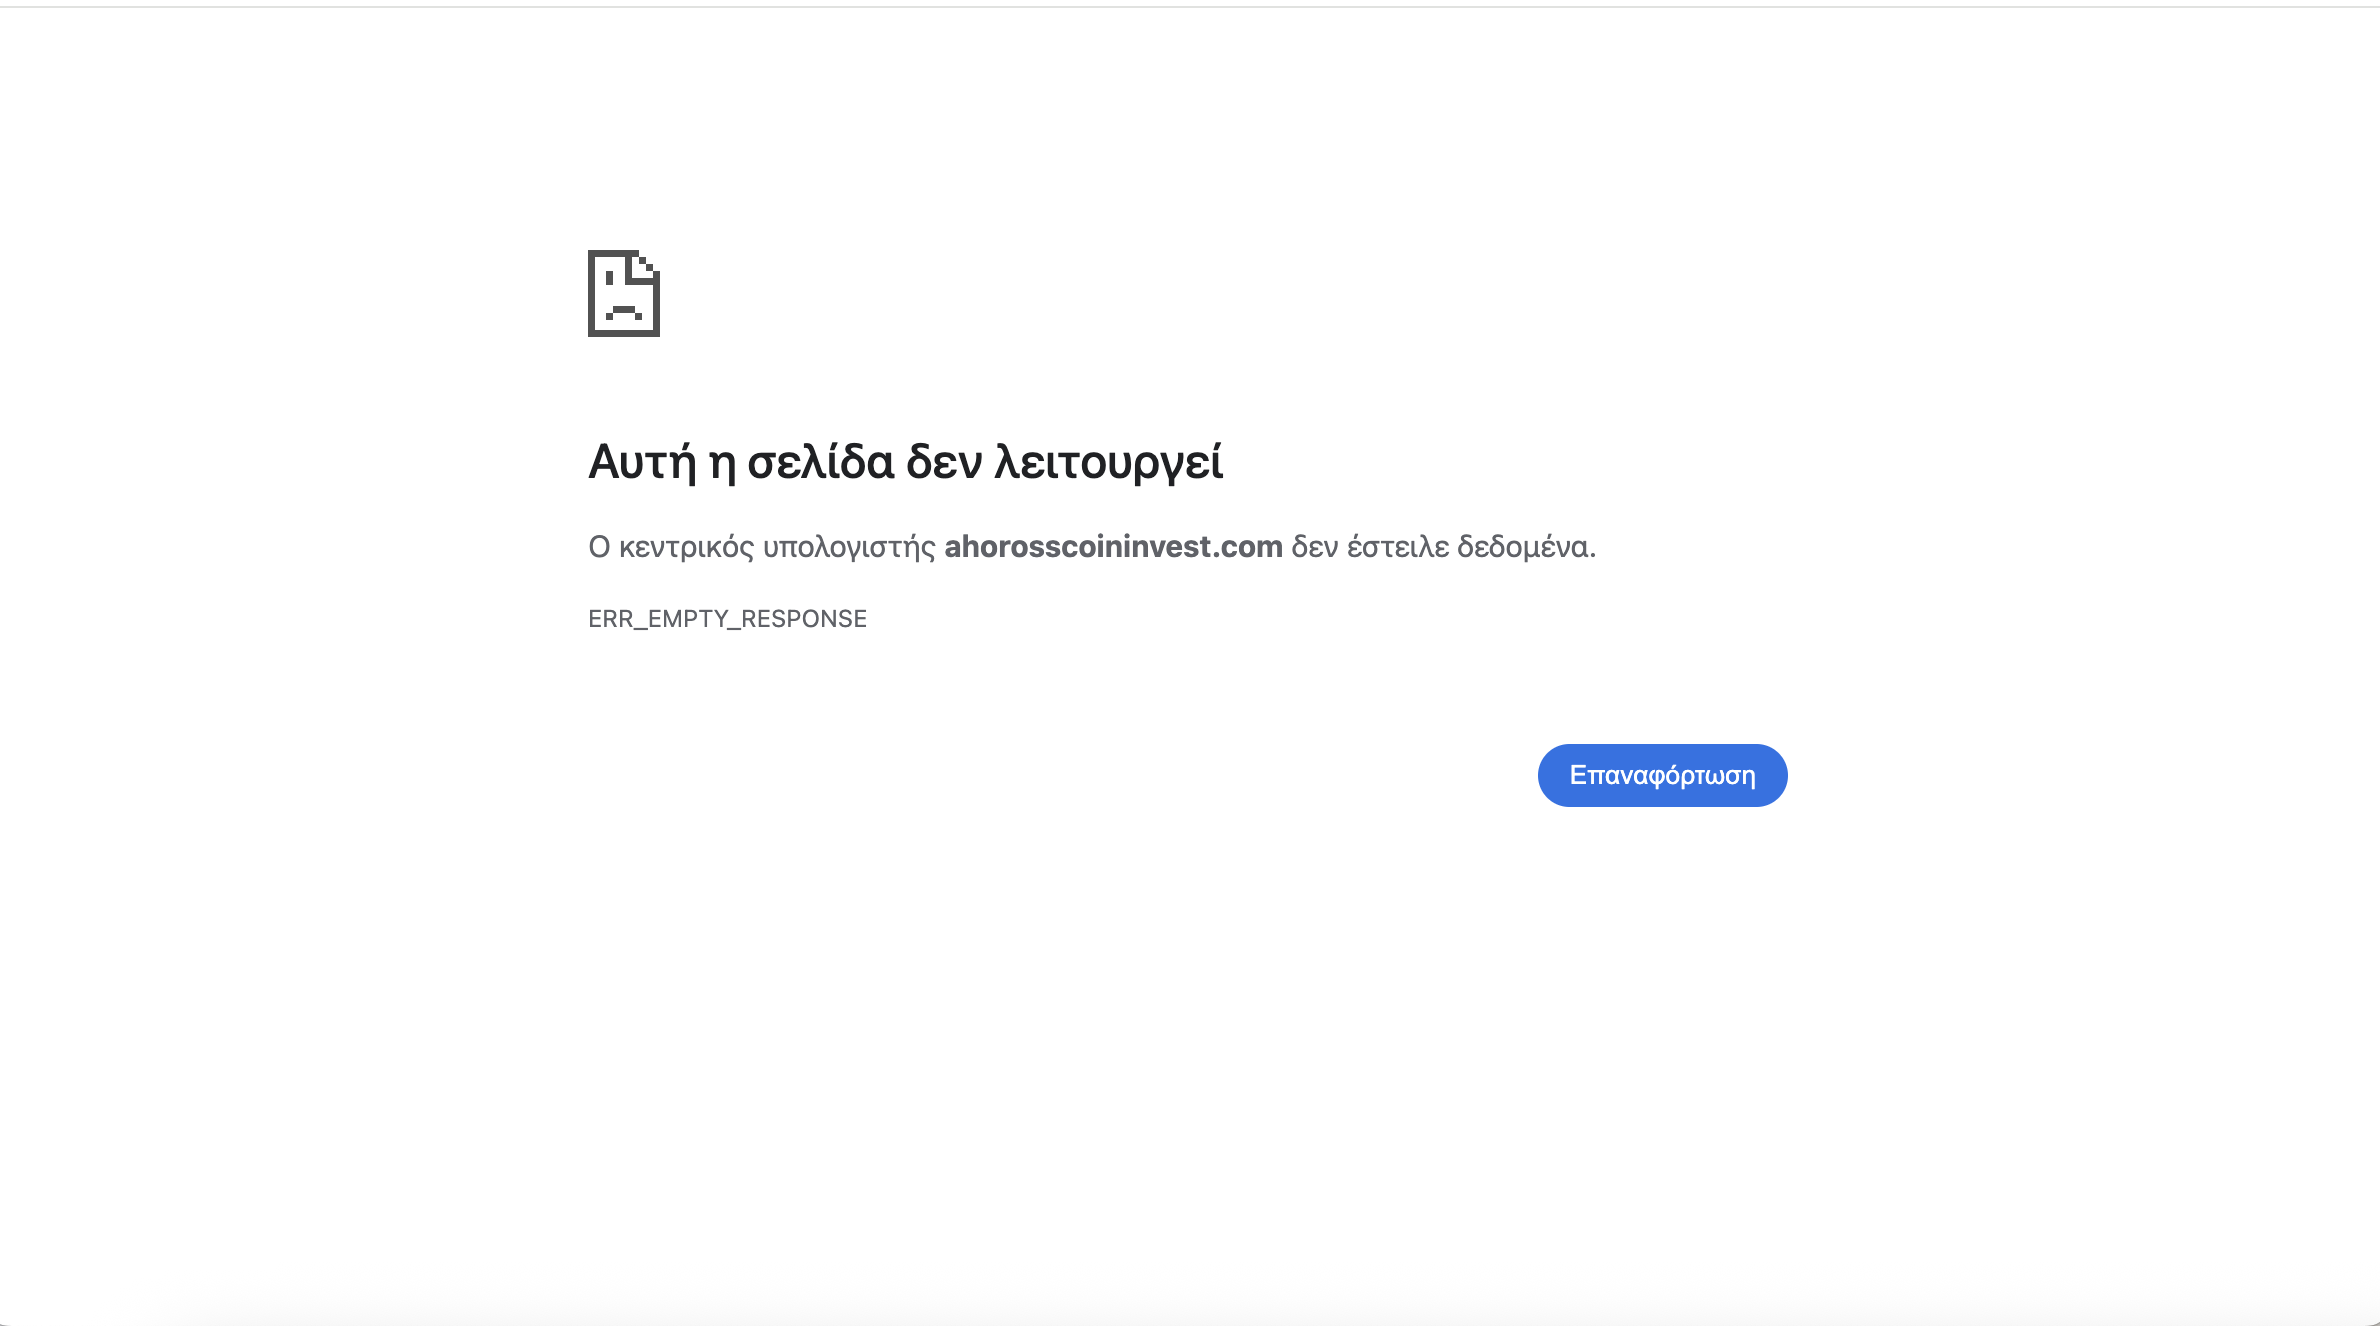Click the word κεντρικός in the description
Viewport: 2380px width, 1326px height.
[686, 547]
